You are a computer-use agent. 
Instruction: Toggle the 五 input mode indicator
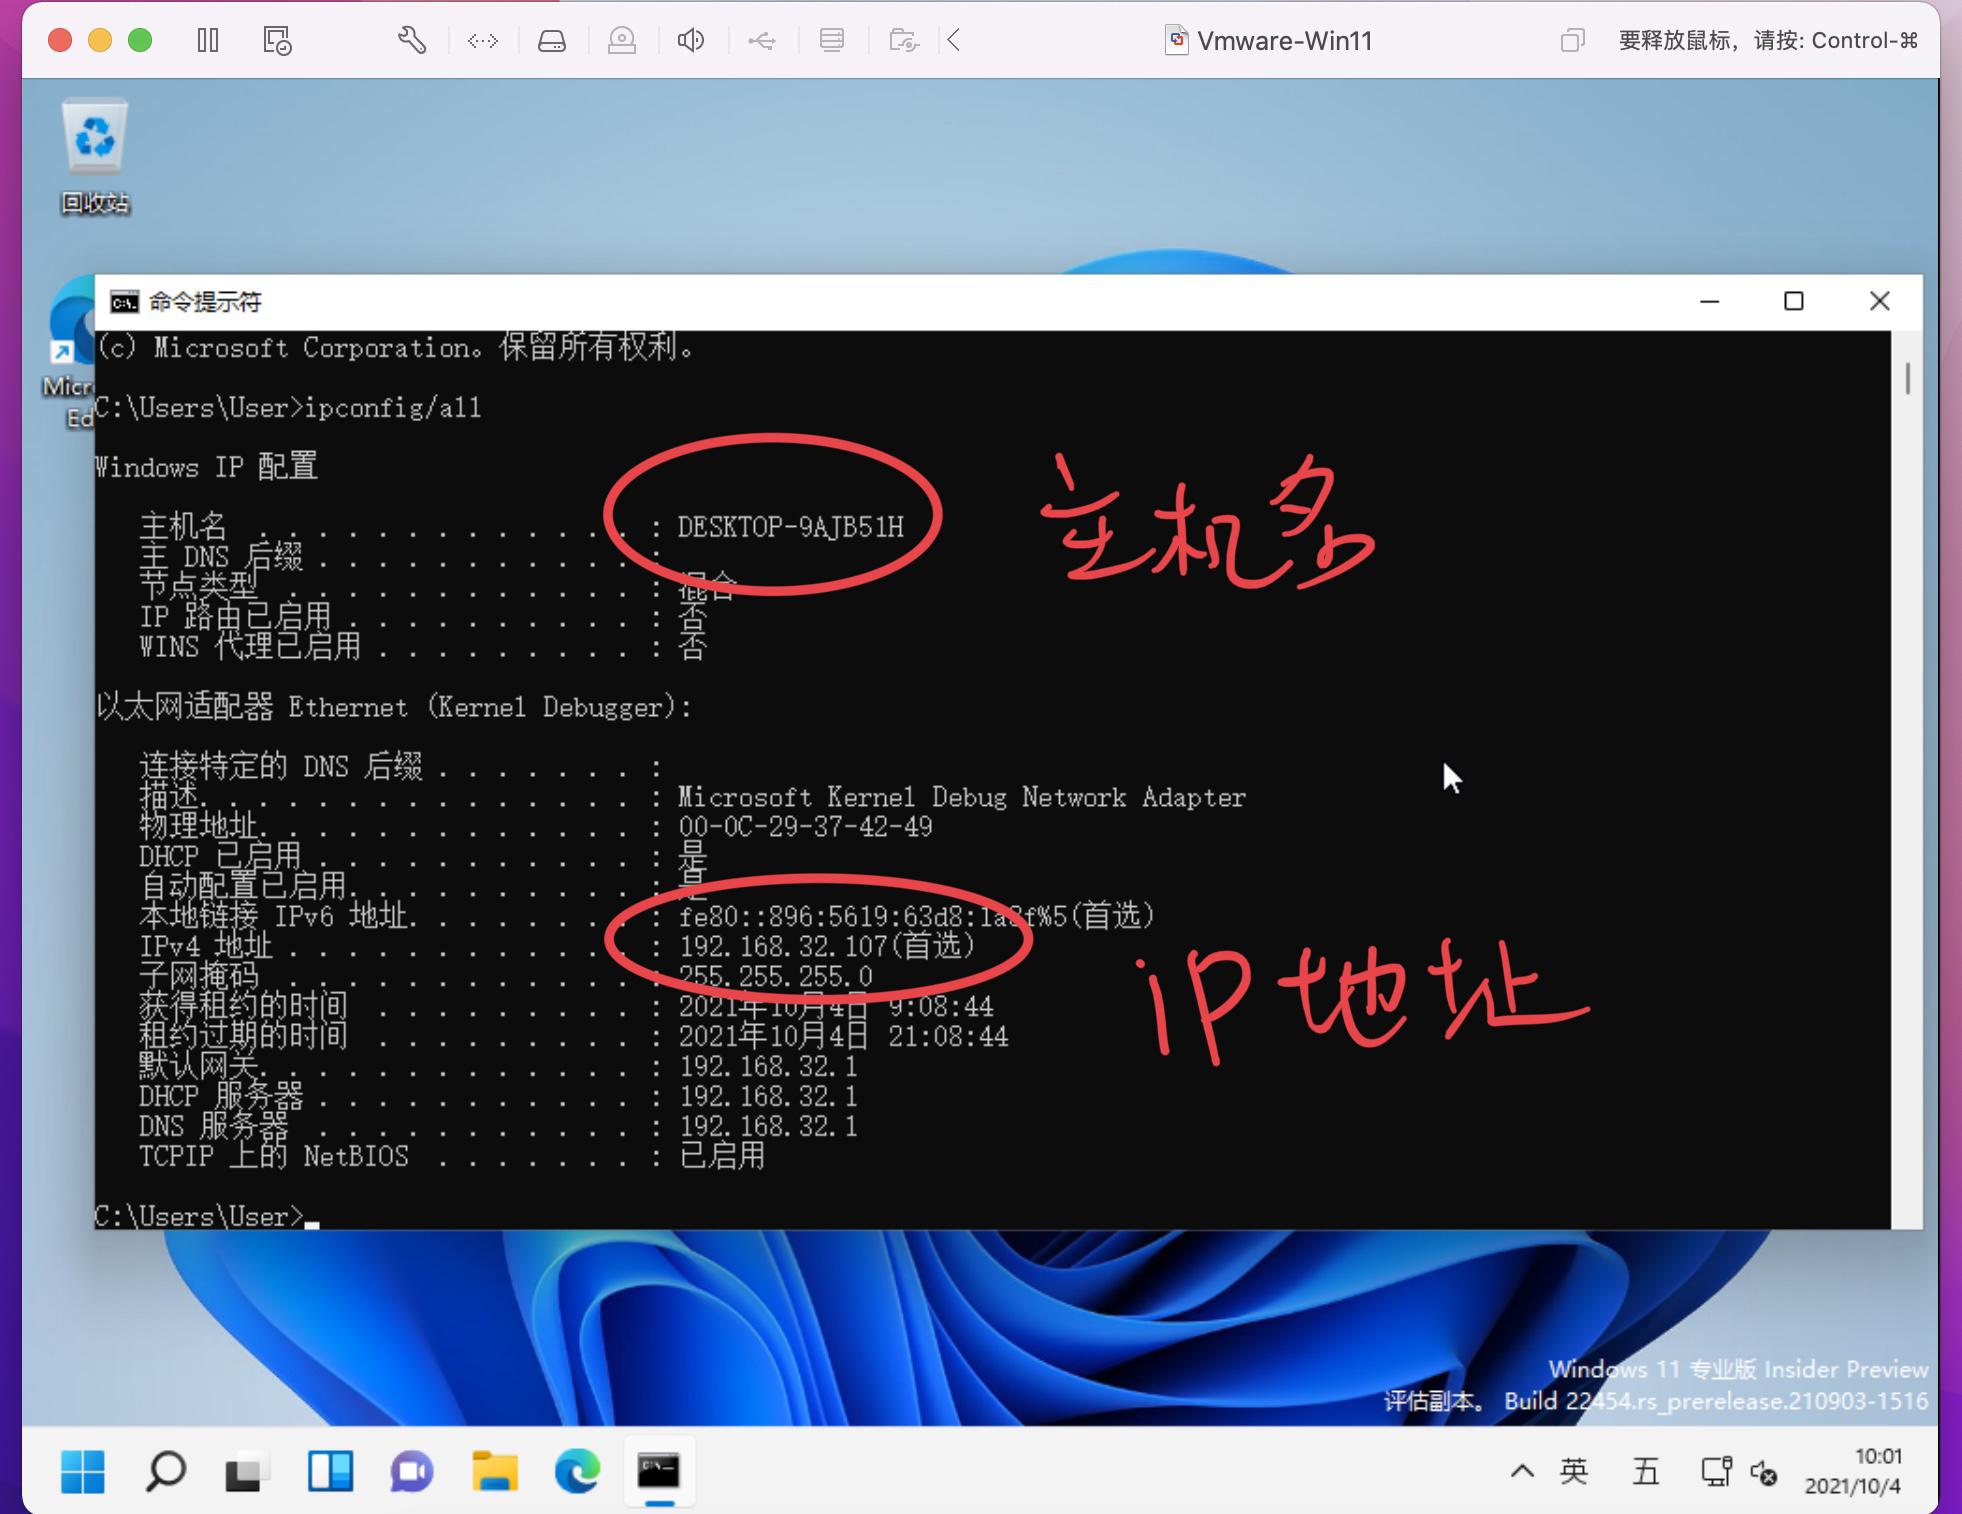pos(1645,1471)
